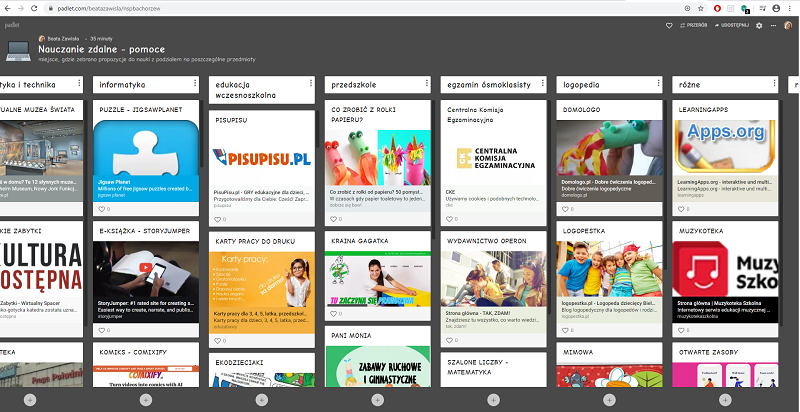Add a post under the przedszkole column
Viewport: 800px width, 412px height.
(x=378, y=400)
